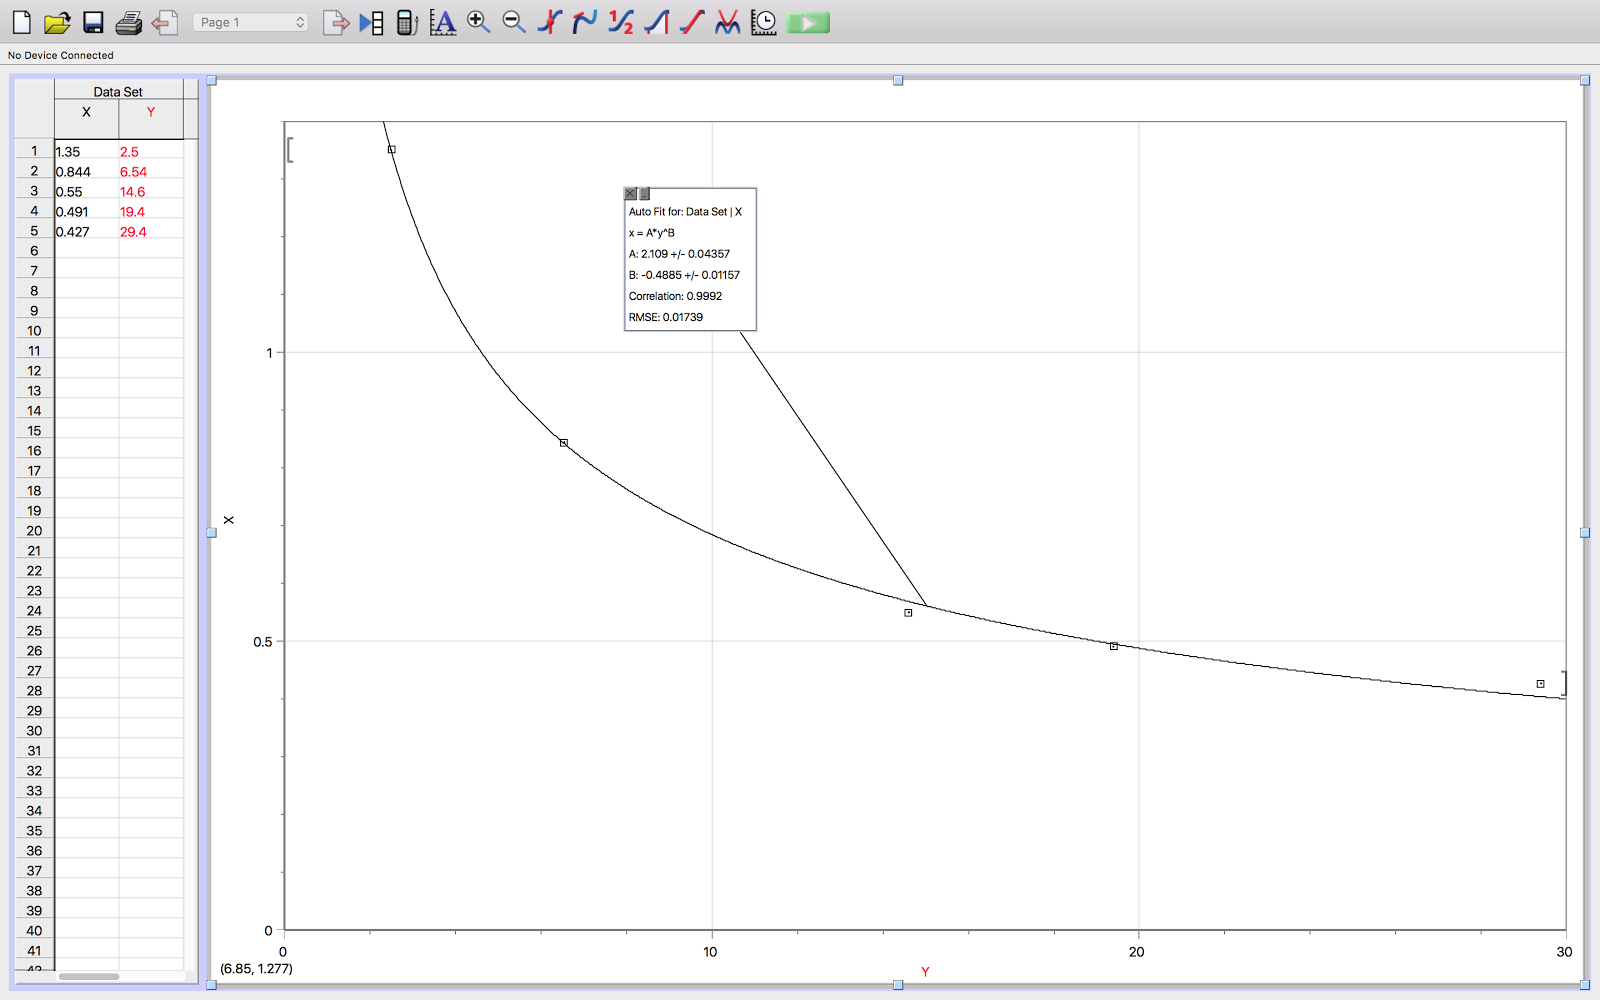This screenshot has height=1000, width=1600.
Task: Open data collection timing settings
Action: pos(763,21)
